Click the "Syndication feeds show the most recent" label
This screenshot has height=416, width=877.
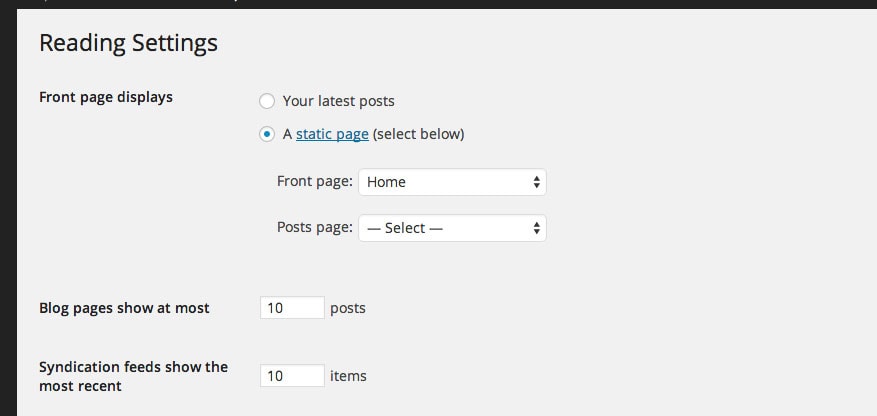133,376
